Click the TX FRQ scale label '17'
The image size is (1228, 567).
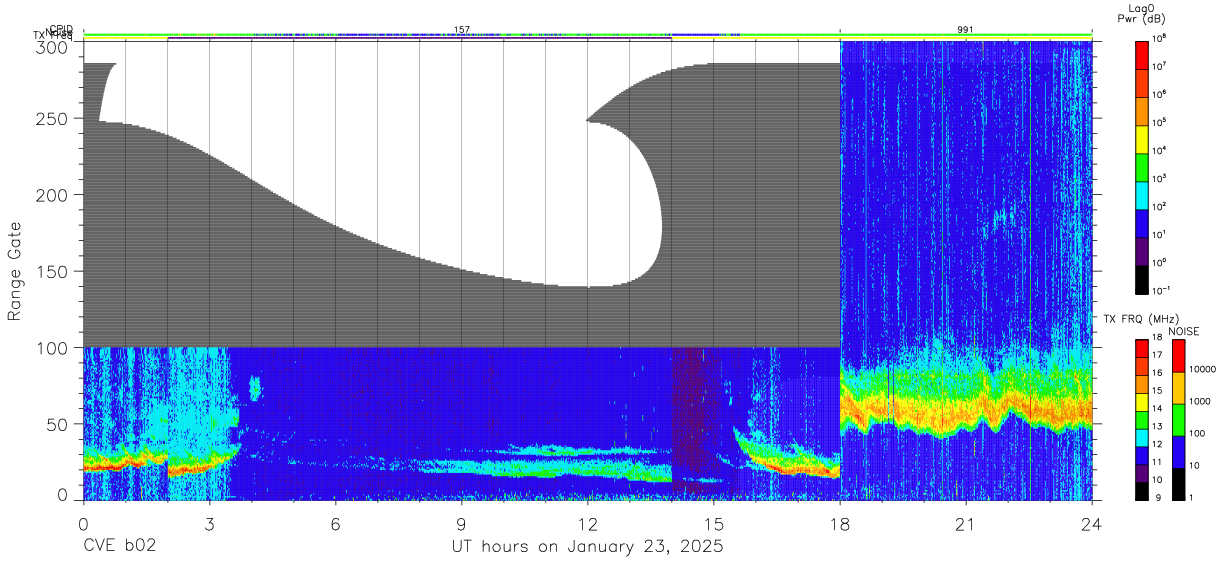click(x=1157, y=355)
